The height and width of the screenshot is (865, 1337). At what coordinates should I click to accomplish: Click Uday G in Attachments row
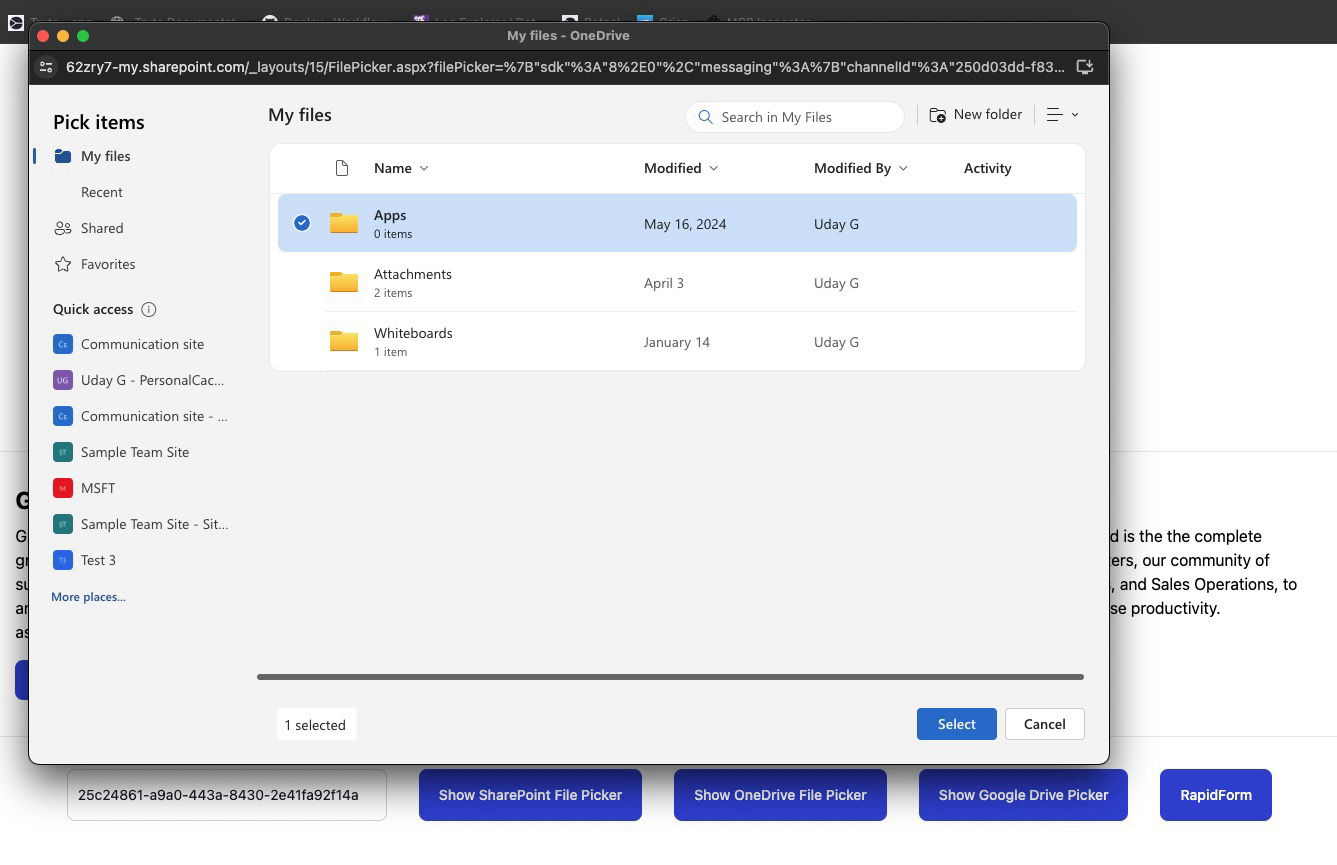(836, 283)
